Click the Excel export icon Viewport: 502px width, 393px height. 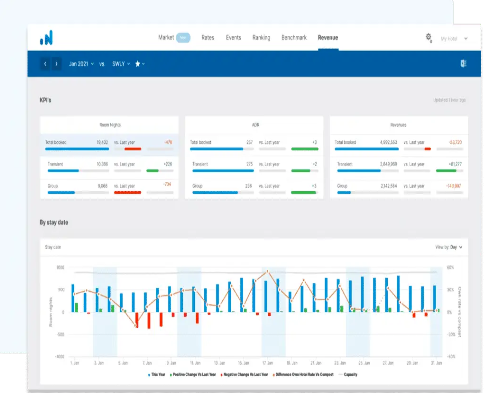click(463, 63)
